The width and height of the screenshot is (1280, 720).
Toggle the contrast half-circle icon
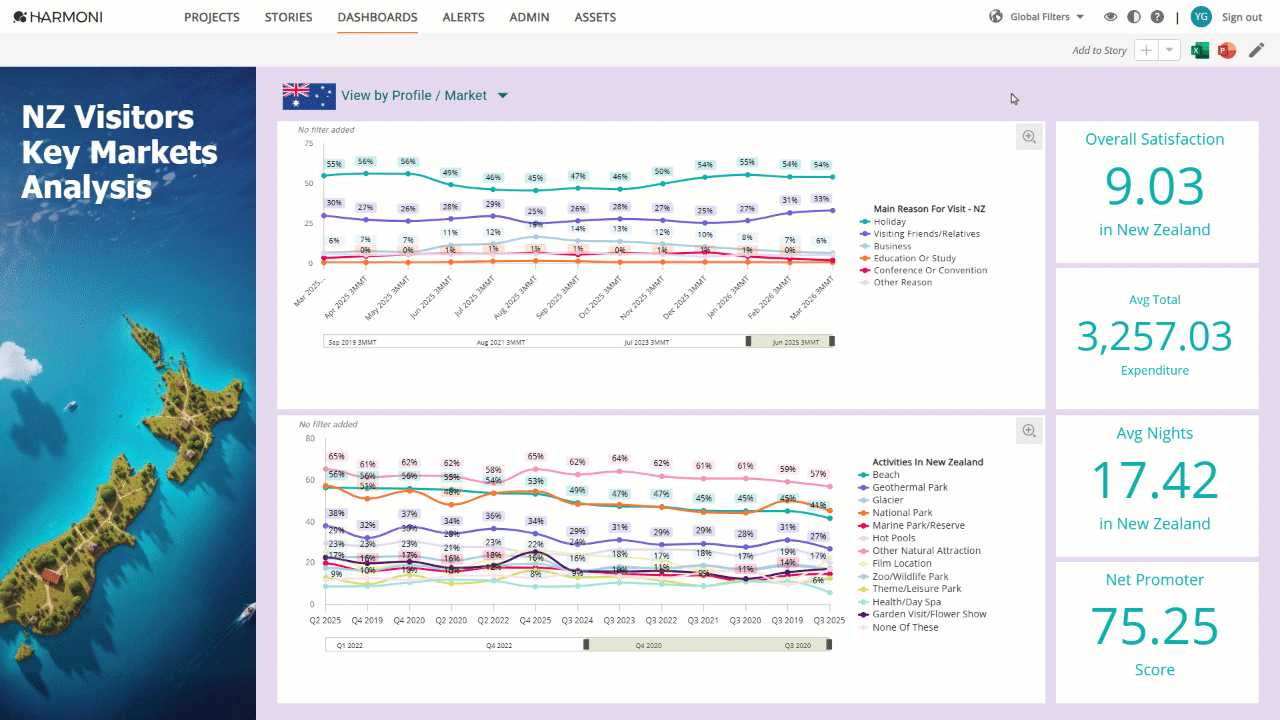click(x=1134, y=17)
